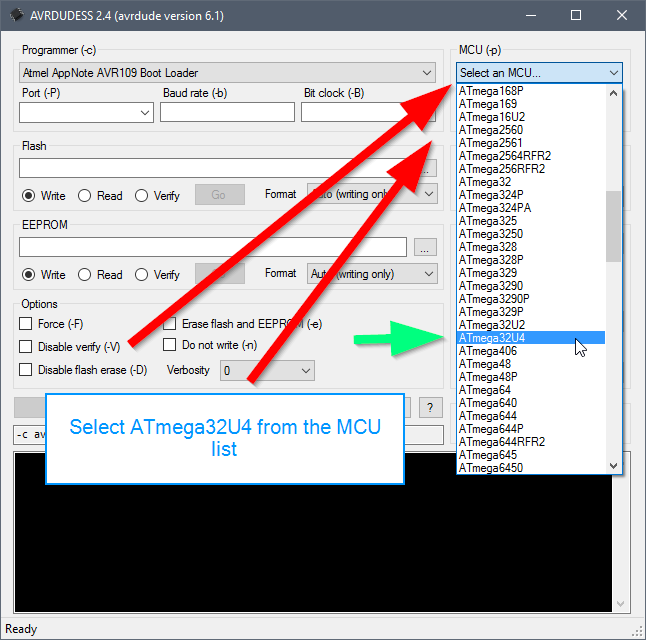The height and width of the screenshot is (640, 646).
Task: Select ATmega645 in the MCU list
Action: (531, 455)
